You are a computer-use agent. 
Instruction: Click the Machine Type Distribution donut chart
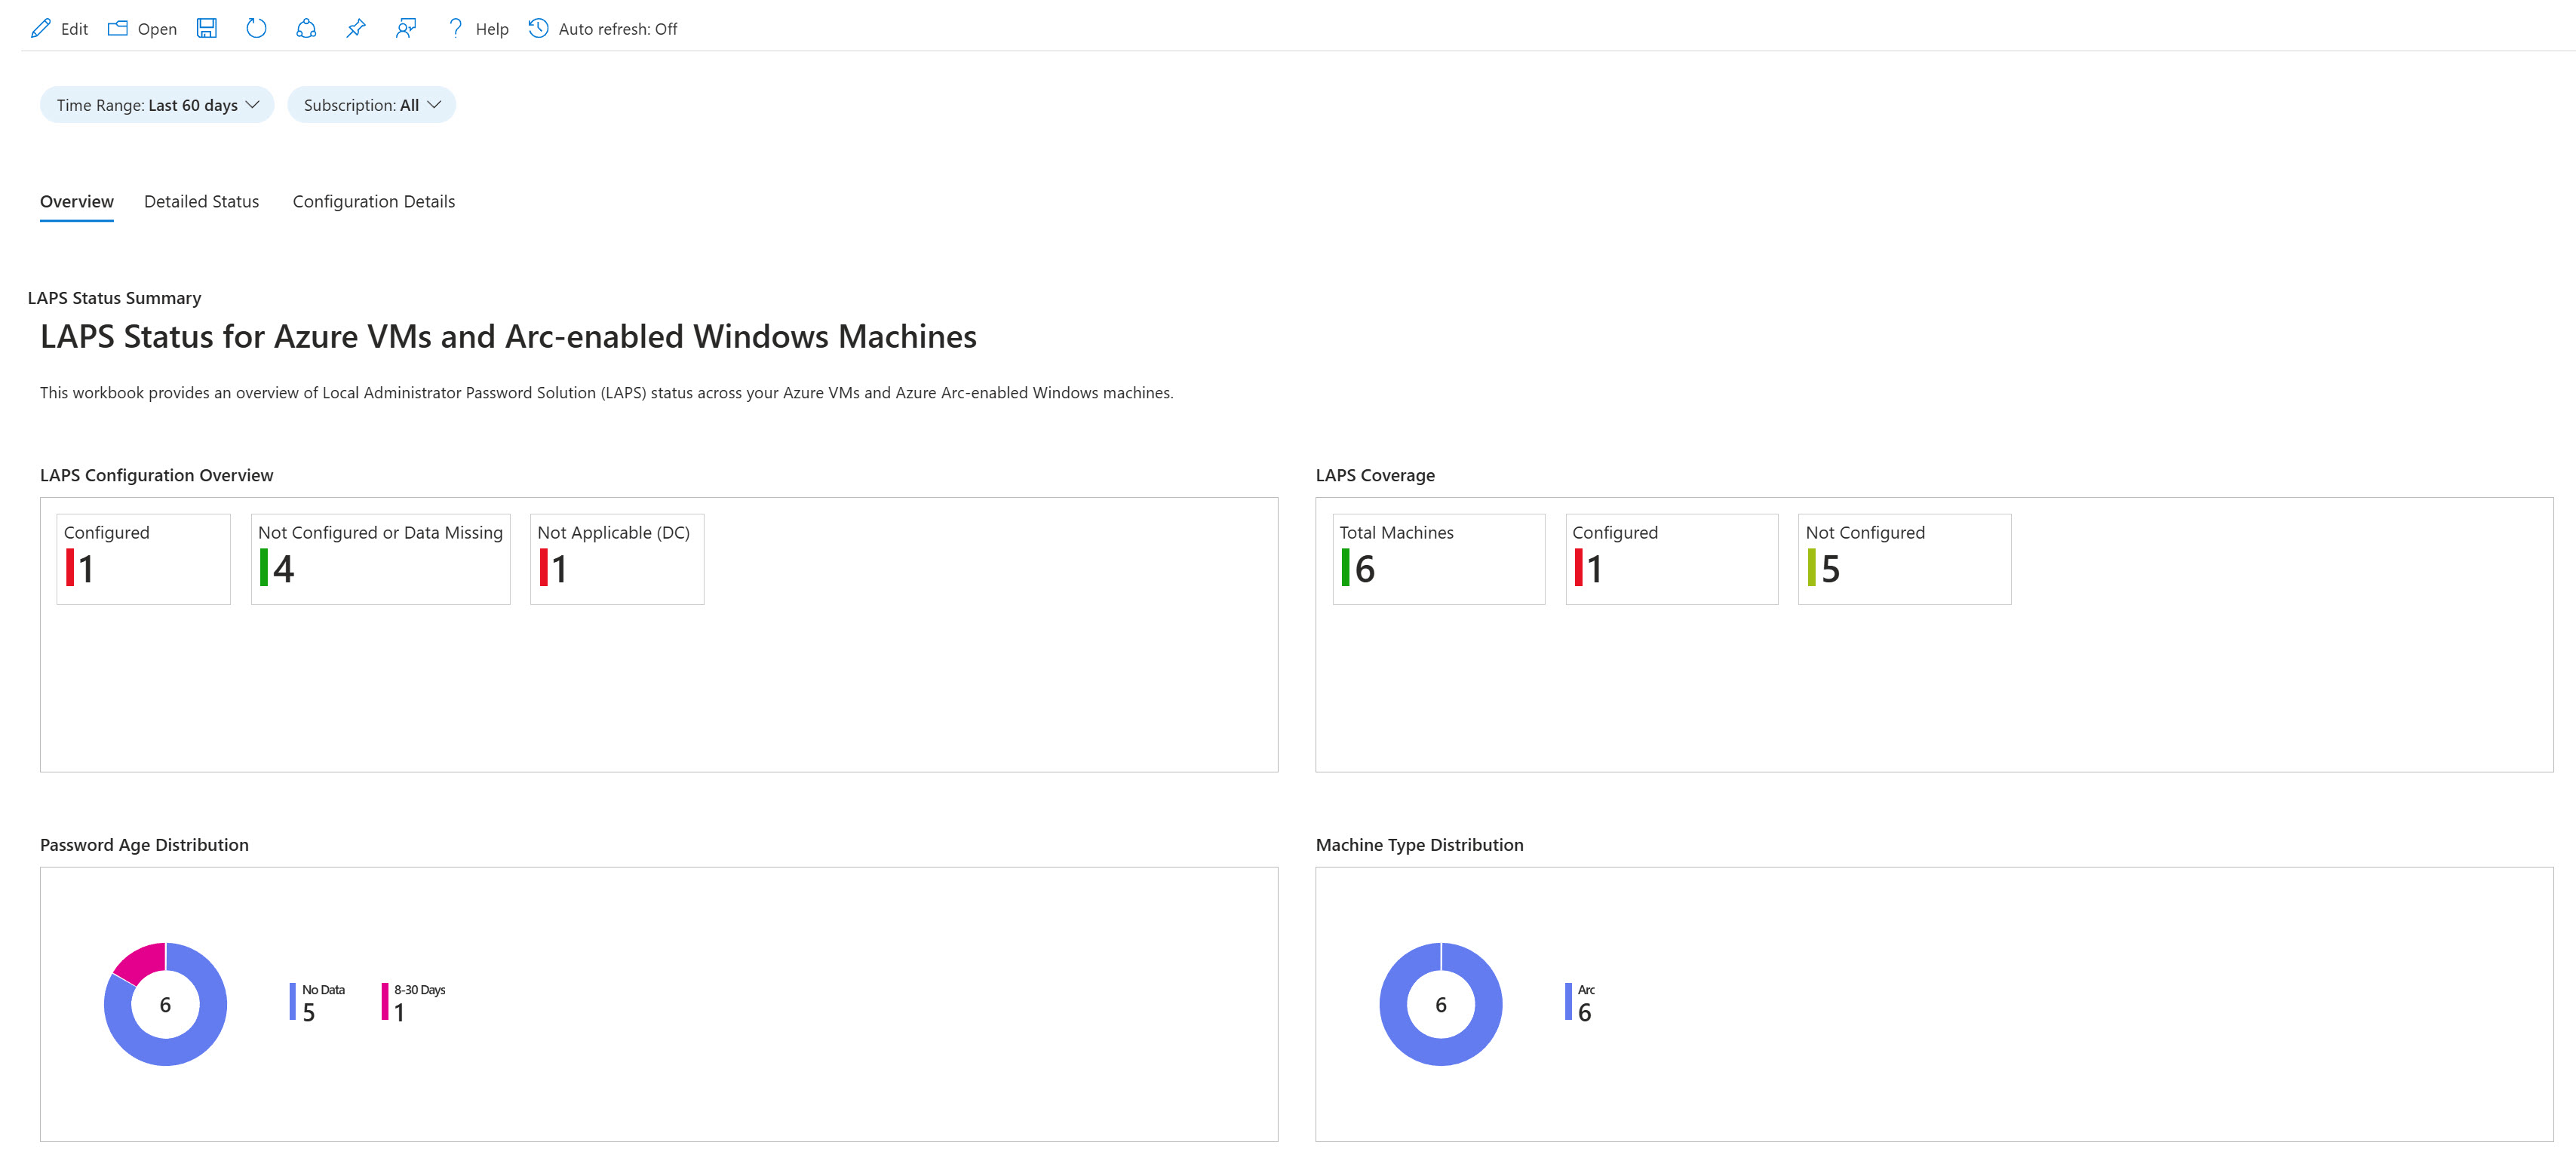1440,1004
